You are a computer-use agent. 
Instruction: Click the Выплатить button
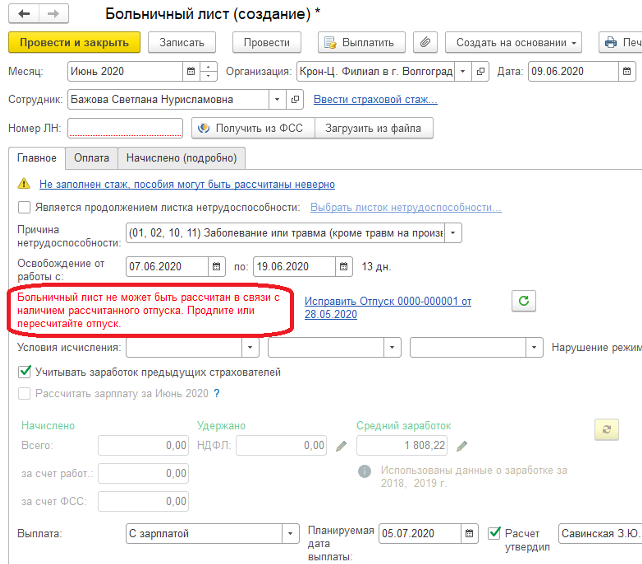(362, 42)
